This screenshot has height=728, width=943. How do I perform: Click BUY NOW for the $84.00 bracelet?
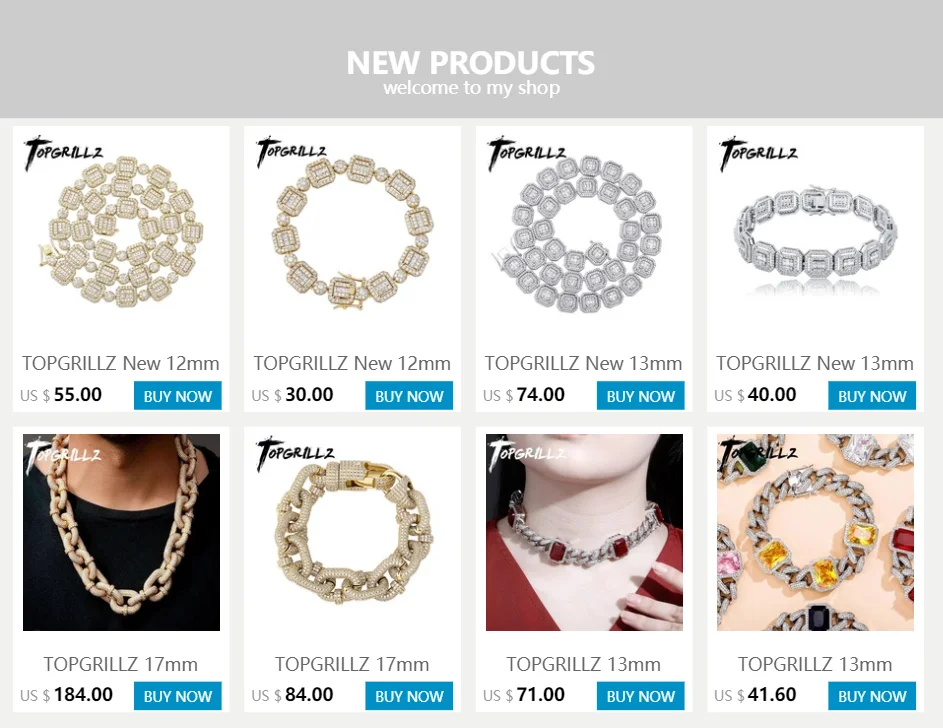(409, 696)
